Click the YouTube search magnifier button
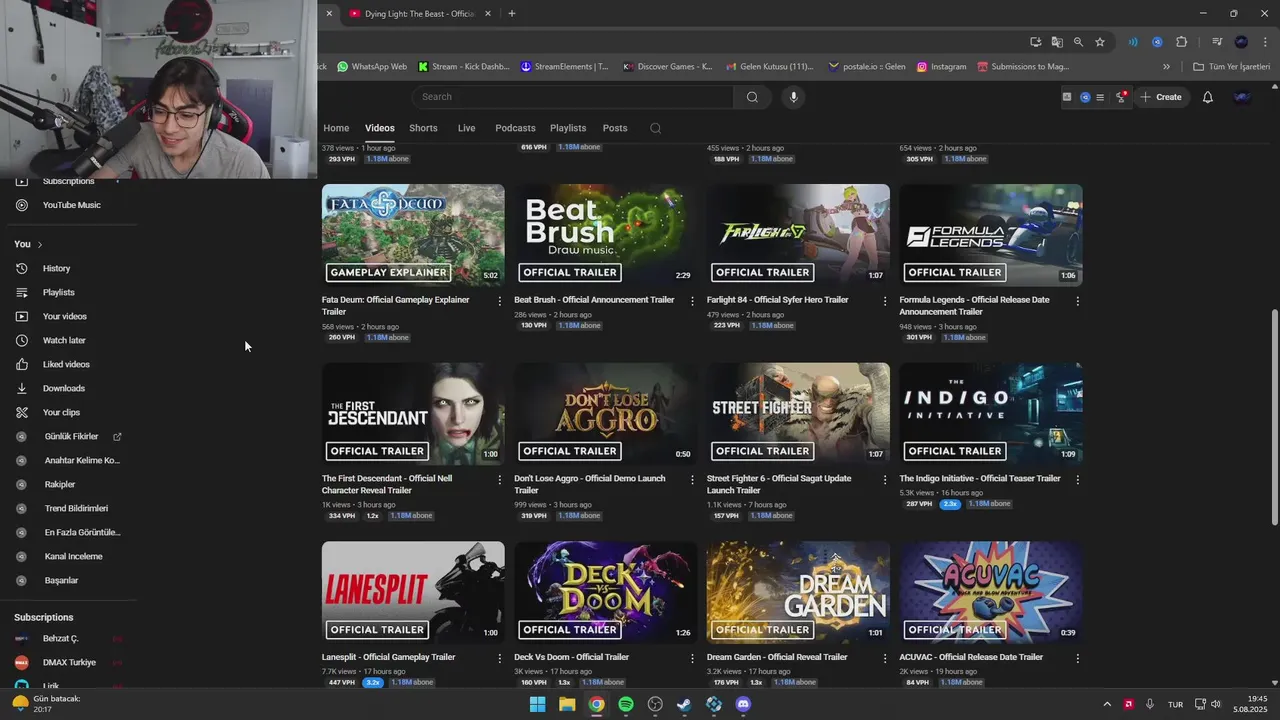This screenshot has height=720, width=1280. coord(752,97)
